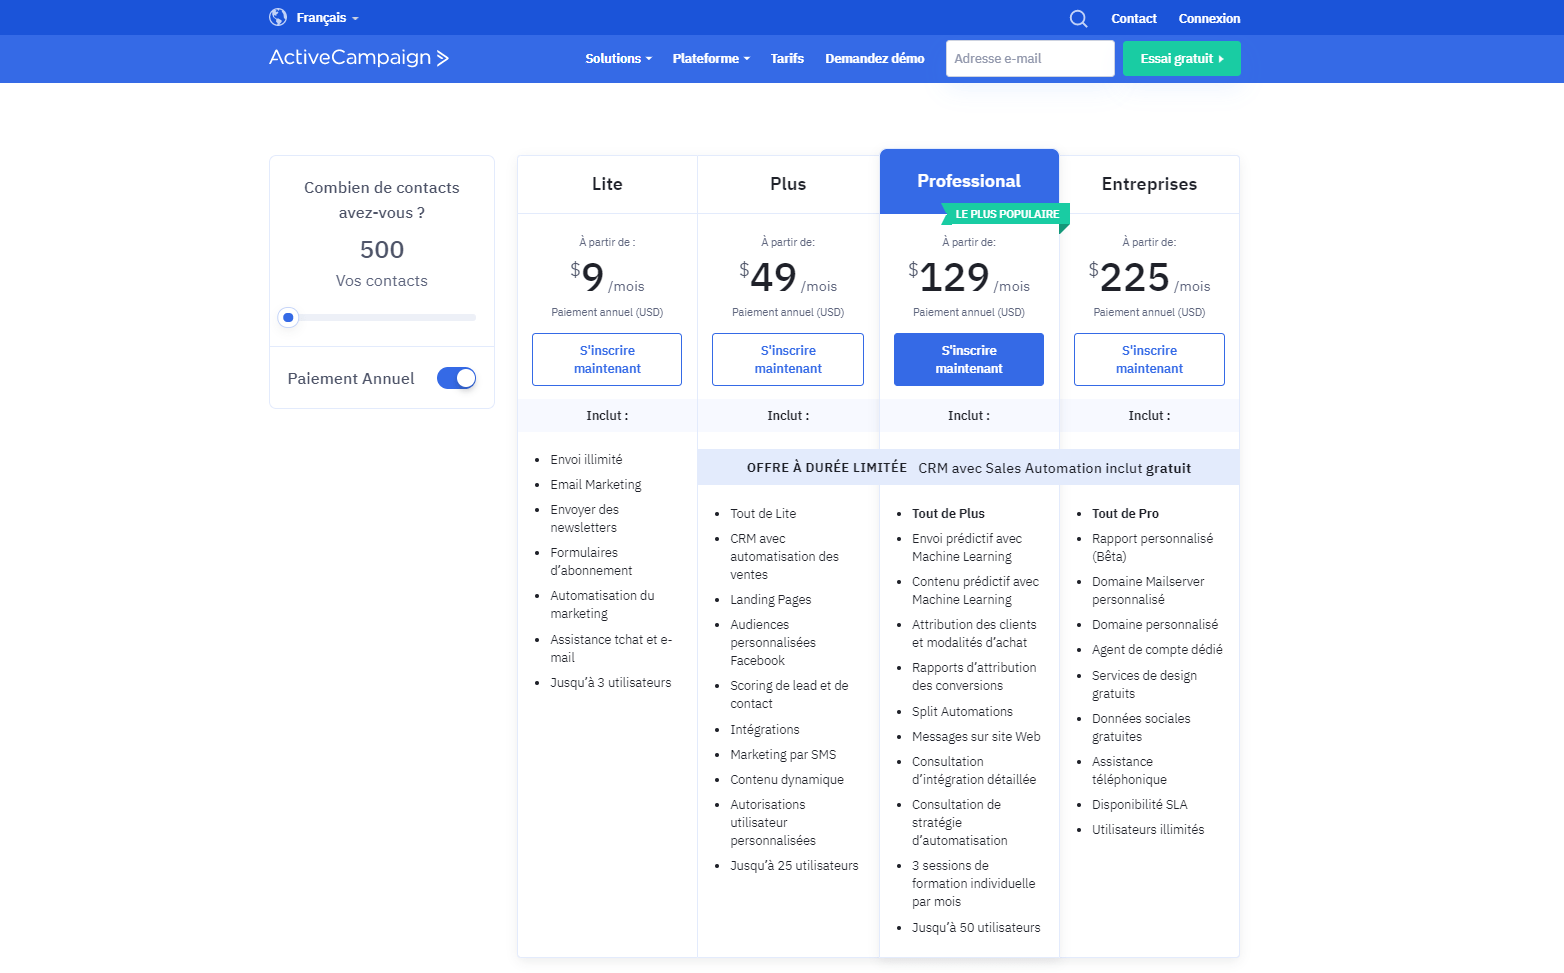The image size is (1564, 973).
Task: Click the contacts slider handle
Action: tap(288, 318)
